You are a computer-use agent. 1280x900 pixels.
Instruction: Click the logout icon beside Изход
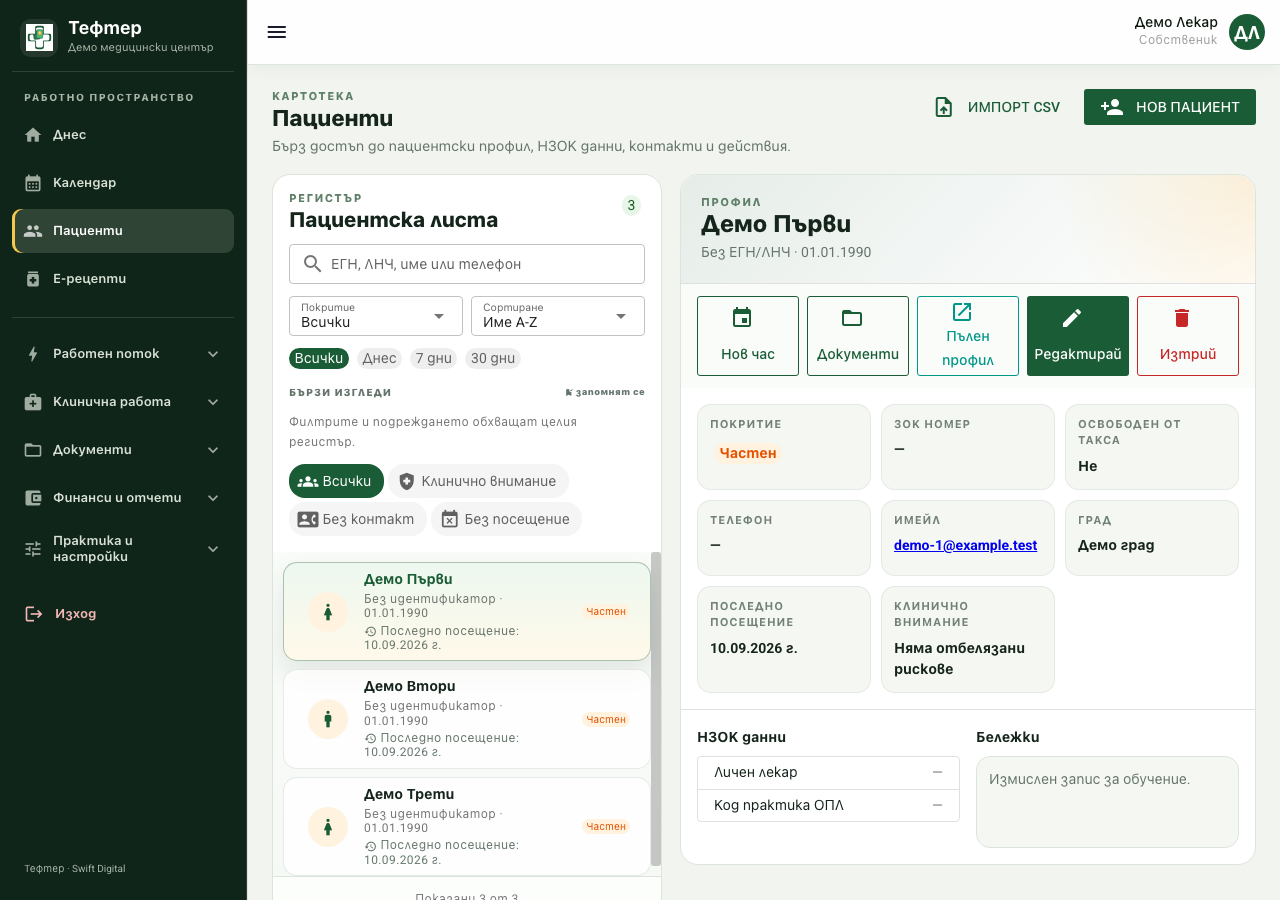coord(34,613)
